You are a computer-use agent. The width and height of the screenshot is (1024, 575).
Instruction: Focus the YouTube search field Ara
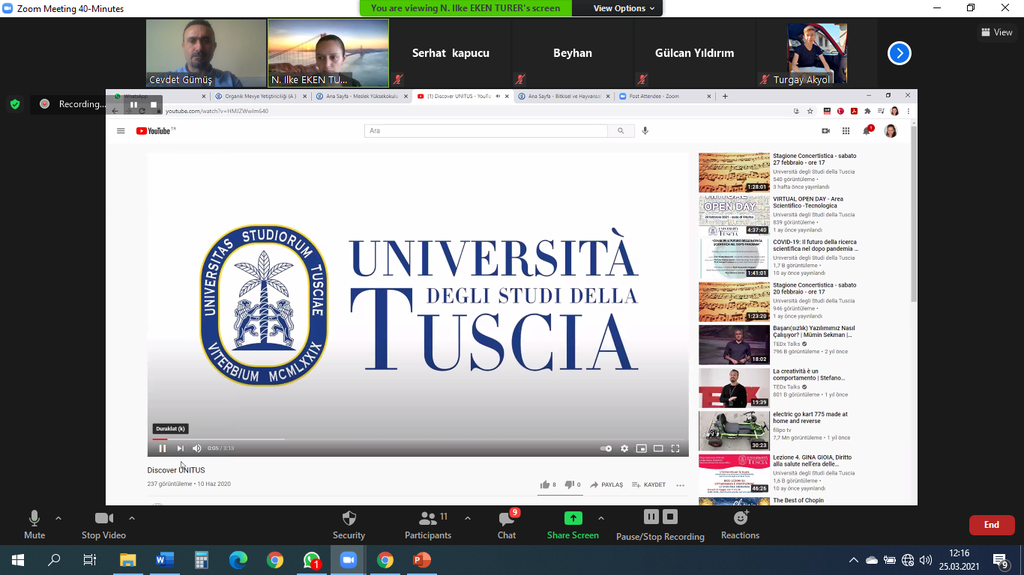tap(486, 131)
